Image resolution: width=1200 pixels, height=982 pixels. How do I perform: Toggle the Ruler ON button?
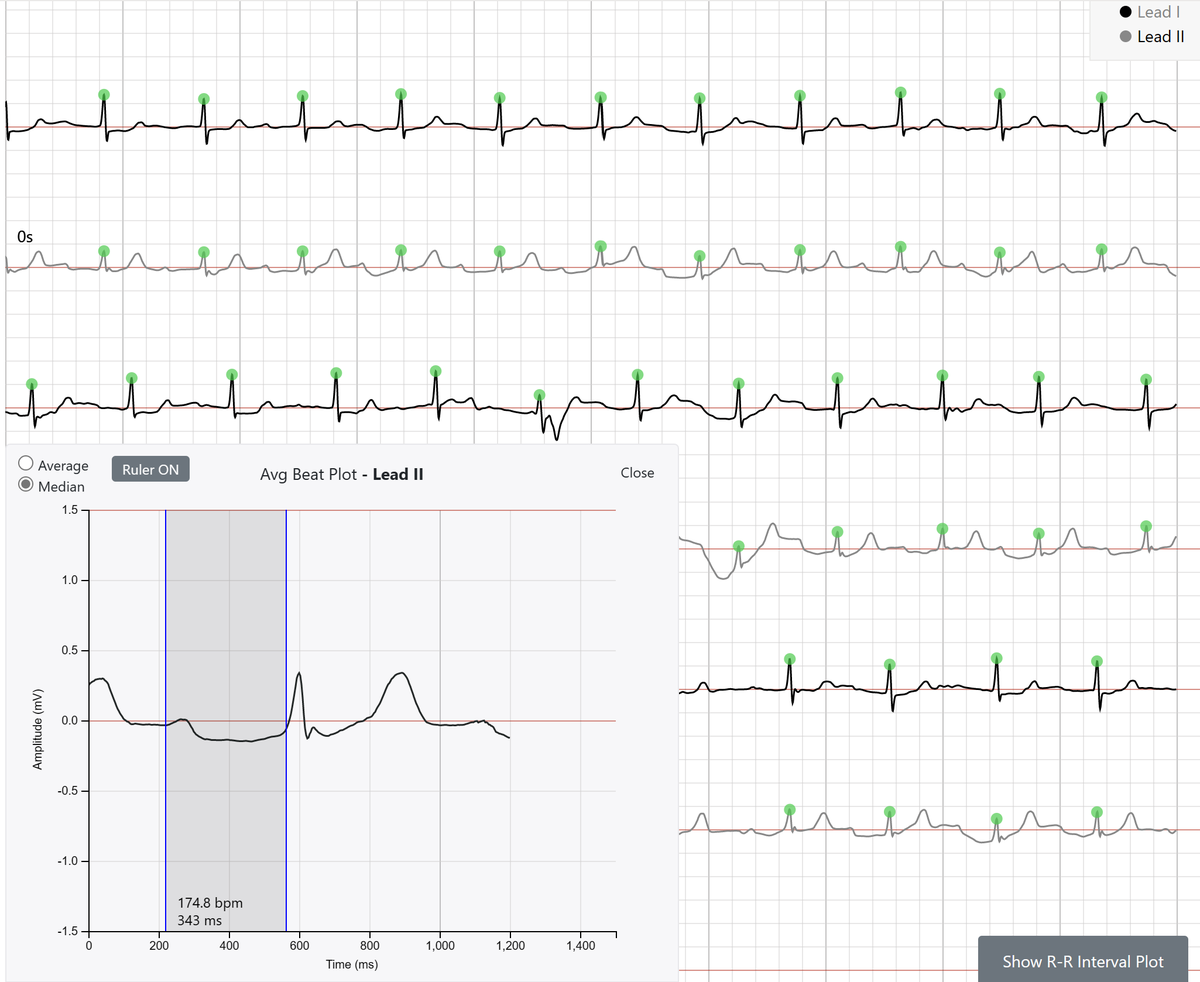pyautogui.click(x=150, y=469)
